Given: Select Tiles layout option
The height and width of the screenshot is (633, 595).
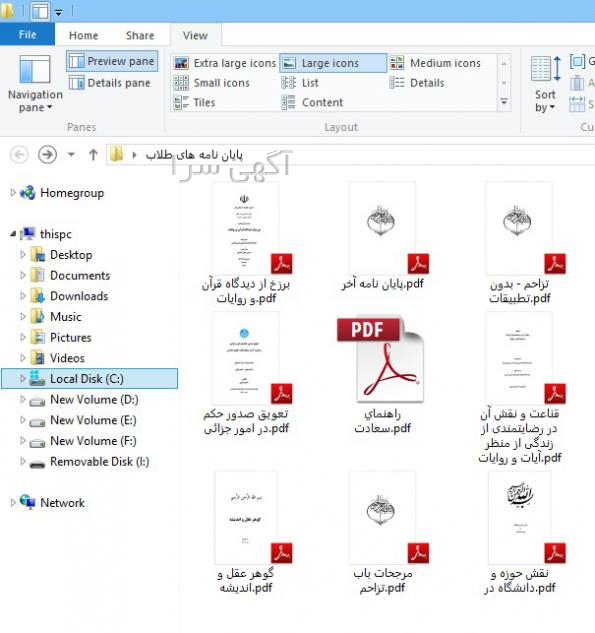Looking at the screenshot, I should pyautogui.click(x=195, y=103).
